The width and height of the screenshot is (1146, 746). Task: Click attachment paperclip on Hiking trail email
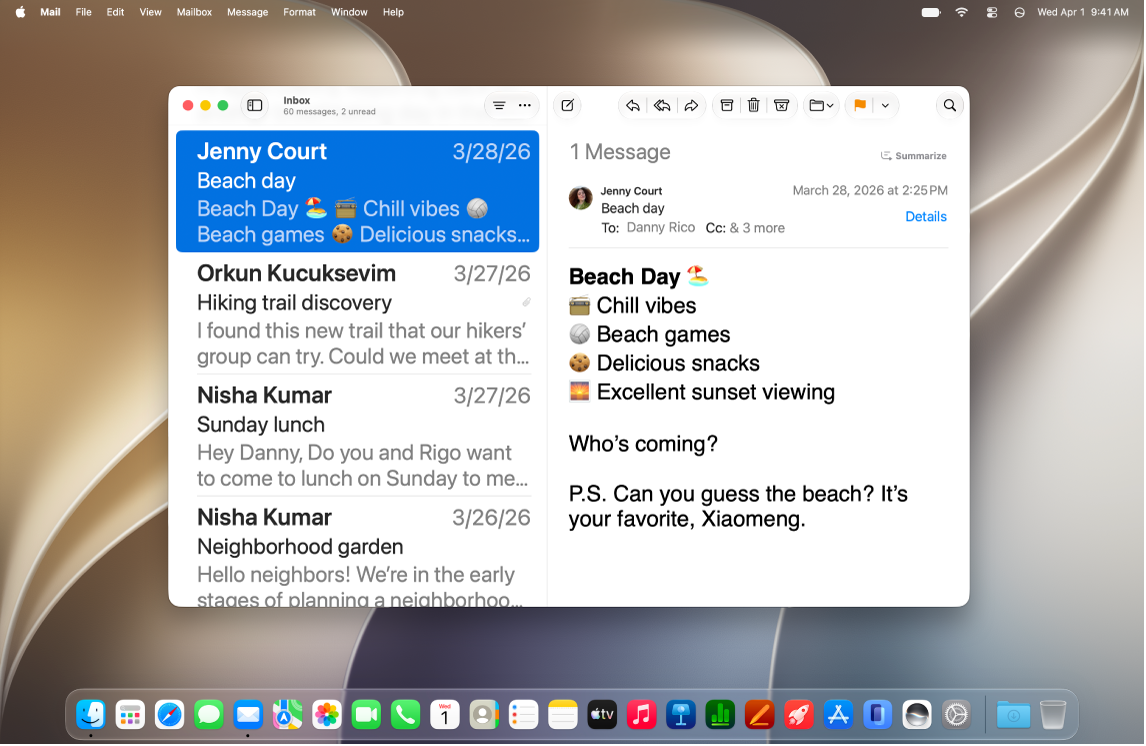tap(526, 302)
